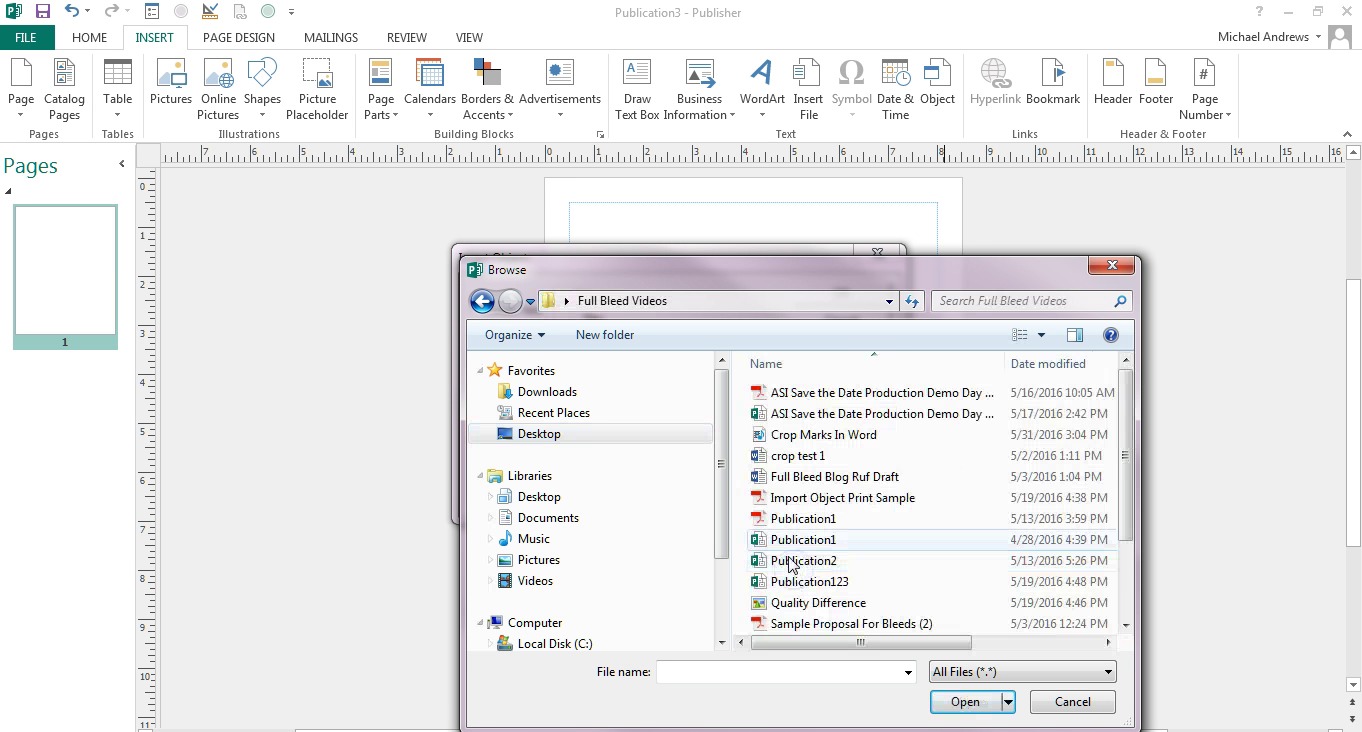Insert a new Page from the ribbon
This screenshot has width=1362, height=732.
21,90
